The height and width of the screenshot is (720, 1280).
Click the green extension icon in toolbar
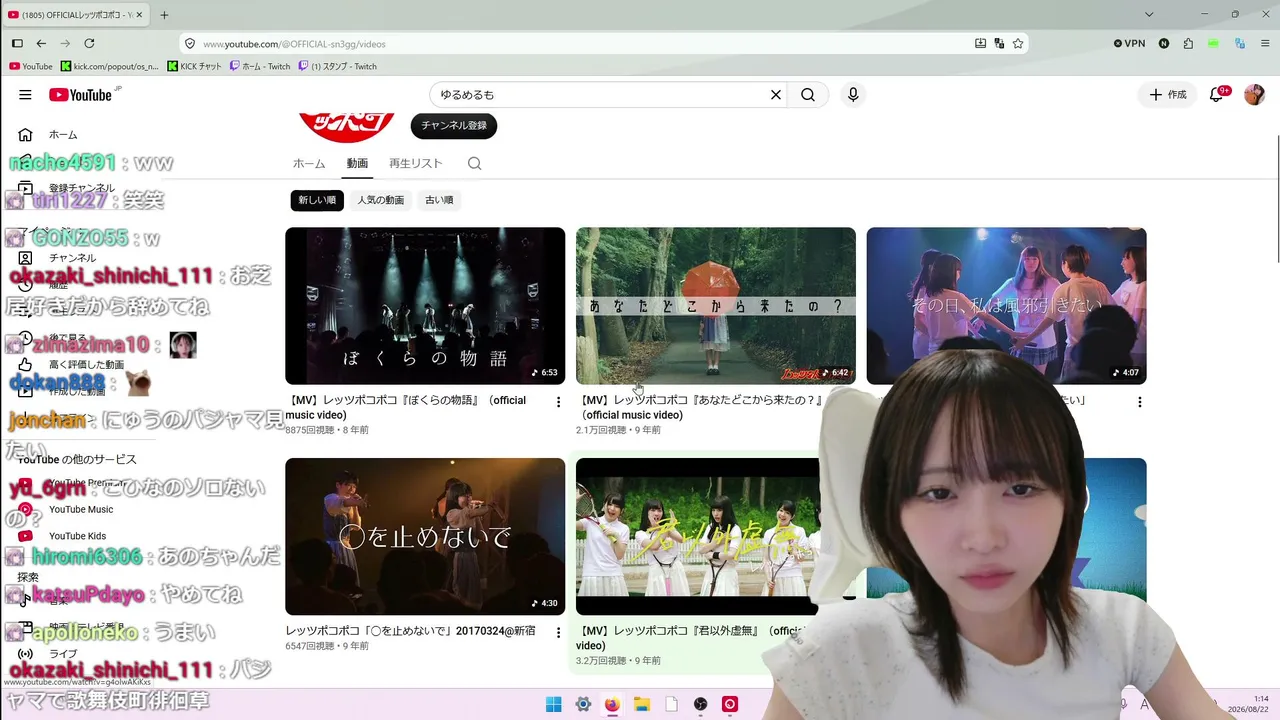click(1213, 44)
